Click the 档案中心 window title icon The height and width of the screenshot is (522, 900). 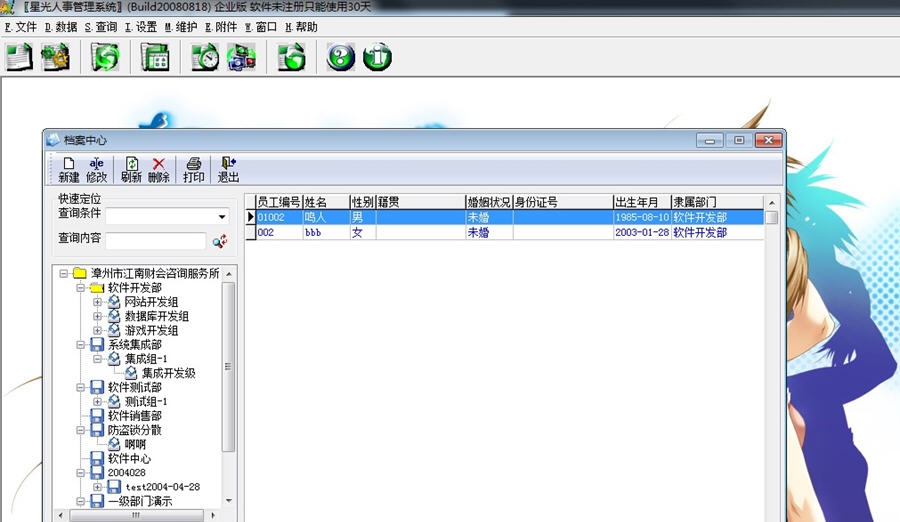(x=53, y=140)
